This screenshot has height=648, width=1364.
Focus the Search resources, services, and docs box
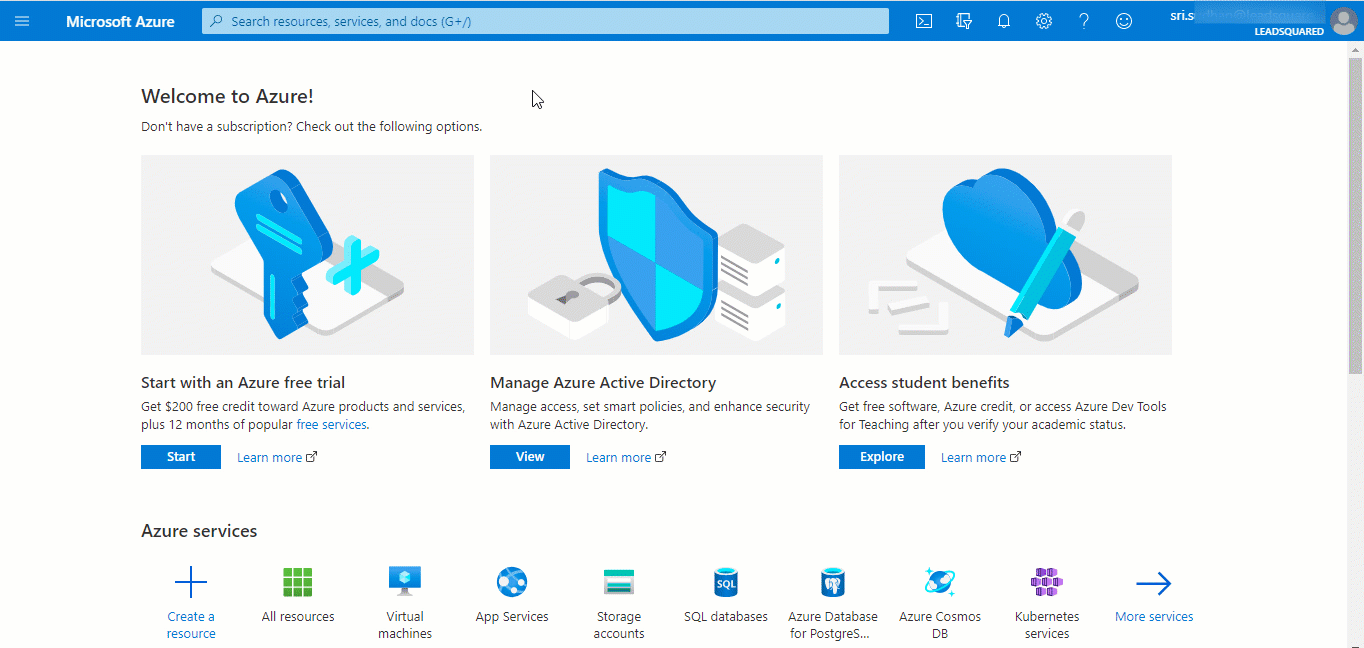[x=545, y=21]
